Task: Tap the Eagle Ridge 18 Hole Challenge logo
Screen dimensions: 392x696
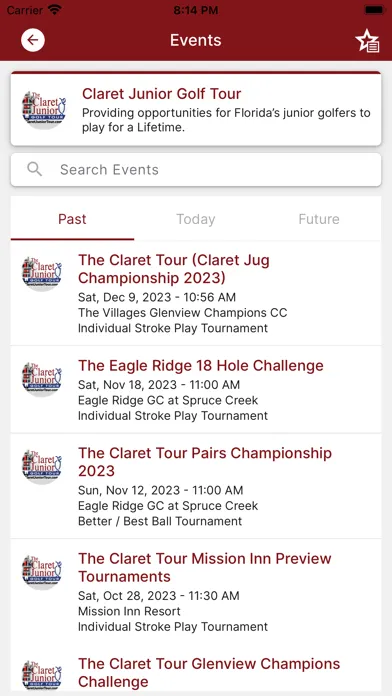Action: (42, 378)
